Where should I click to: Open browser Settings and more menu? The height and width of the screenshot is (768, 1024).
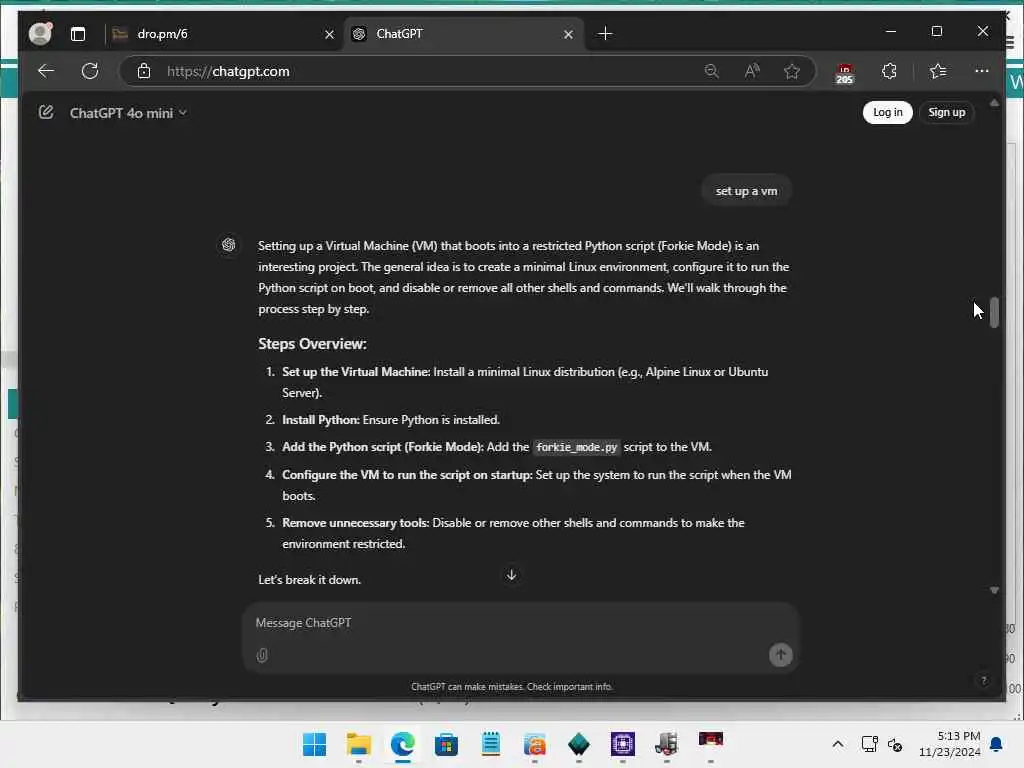pyautogui.click(x=982, y=71)
